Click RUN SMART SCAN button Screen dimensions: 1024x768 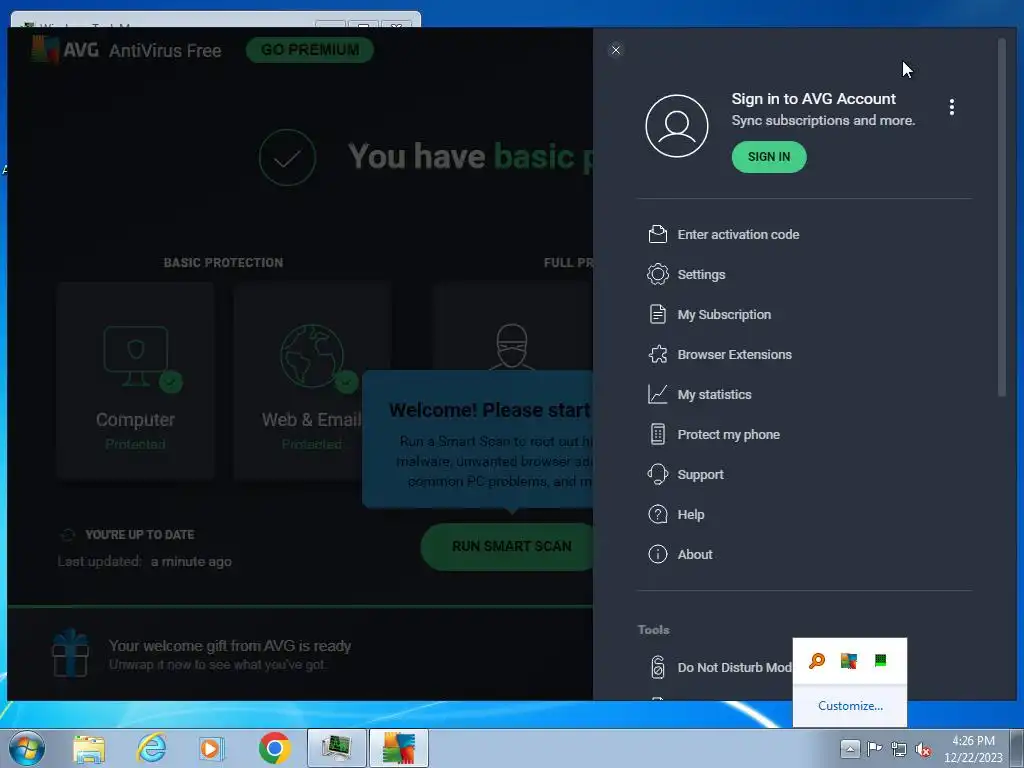click(x=509, y=546)
